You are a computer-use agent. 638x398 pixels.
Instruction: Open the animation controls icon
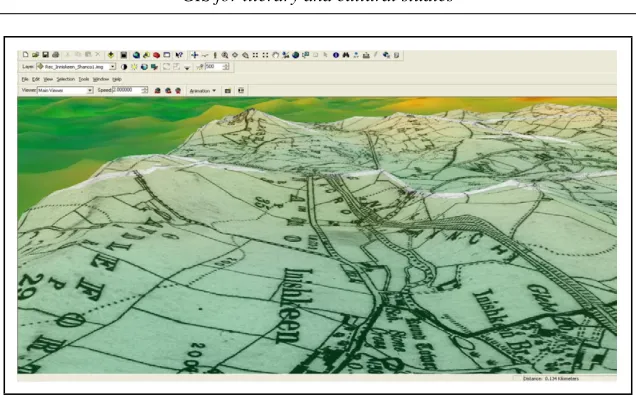pos(241,91)
